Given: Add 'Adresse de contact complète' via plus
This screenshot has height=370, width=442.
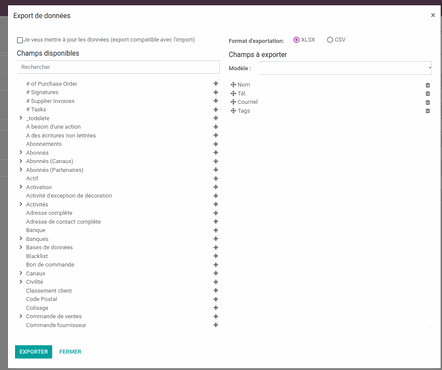Looking at the screenshot, I should pyautogui.click(x=216, y=222).
